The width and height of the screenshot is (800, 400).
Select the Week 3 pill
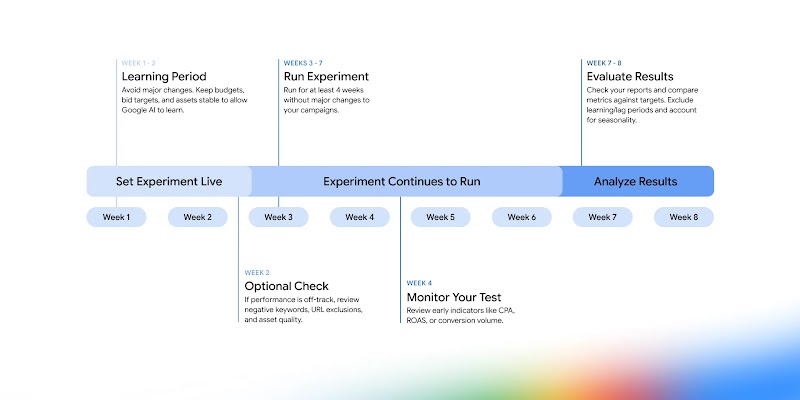(x=279, y=217)
